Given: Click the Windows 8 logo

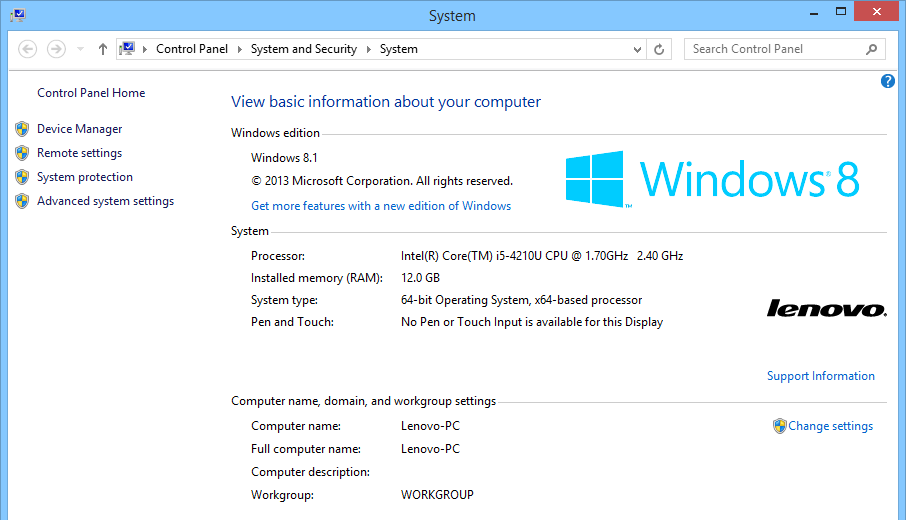Looking at the screenshot, I should pyautogui.click(x=712, y=179).
